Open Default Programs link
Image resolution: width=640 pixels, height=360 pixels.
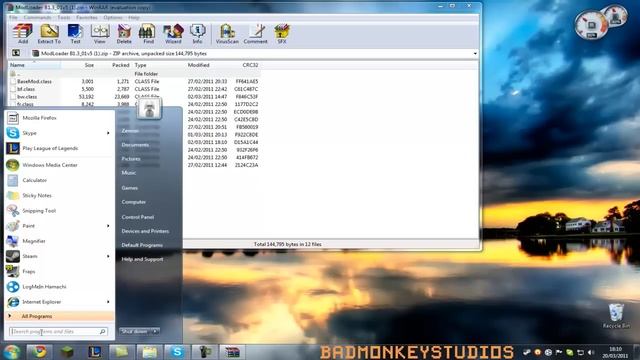click(142, 245)
